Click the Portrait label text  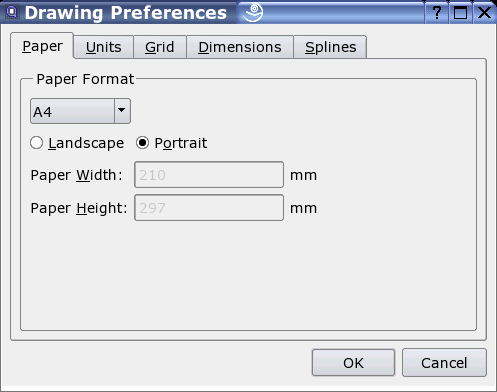click(x=181, y=143)
